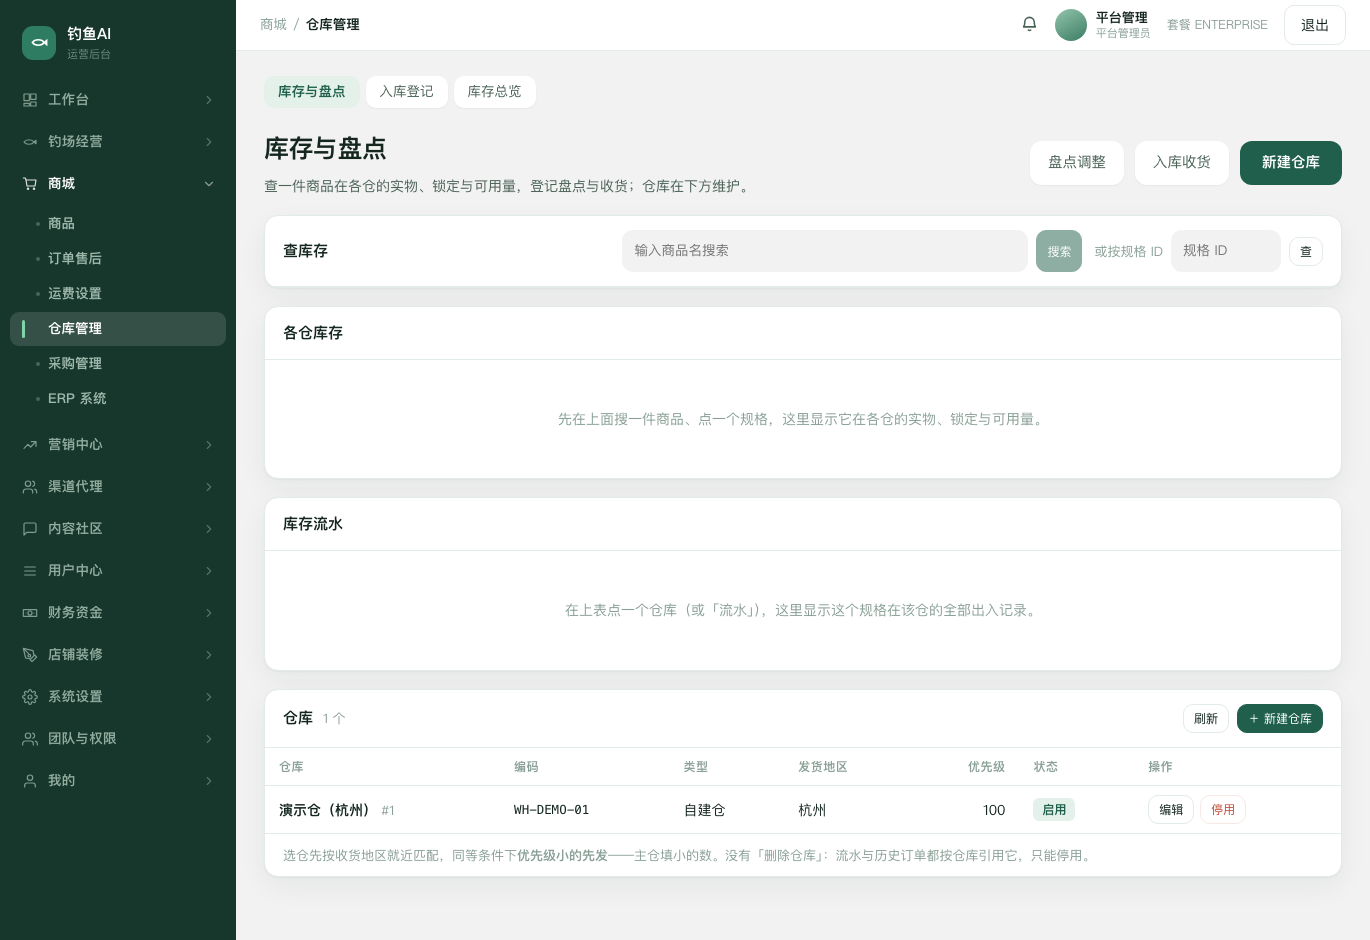Click the 套餐 ENTERPRISE label
Image resolution: width=1370 pixels, height=940 pixels.
pos(1217,25)
